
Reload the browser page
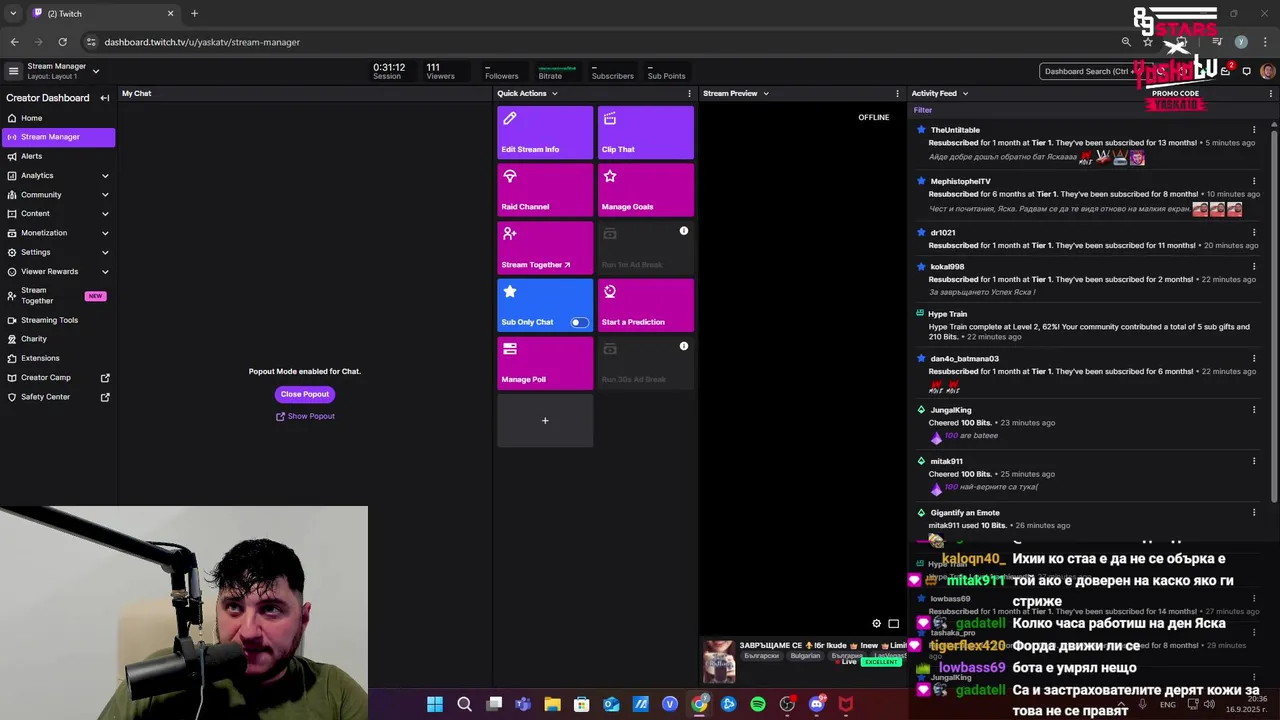point(62,42)
